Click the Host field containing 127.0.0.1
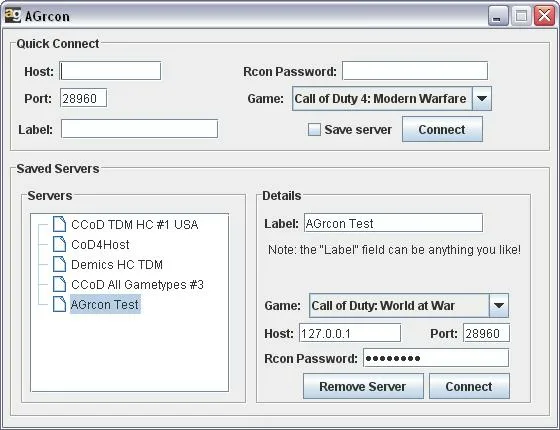Viewport: 560px width, 430px height. click(350, 333)
